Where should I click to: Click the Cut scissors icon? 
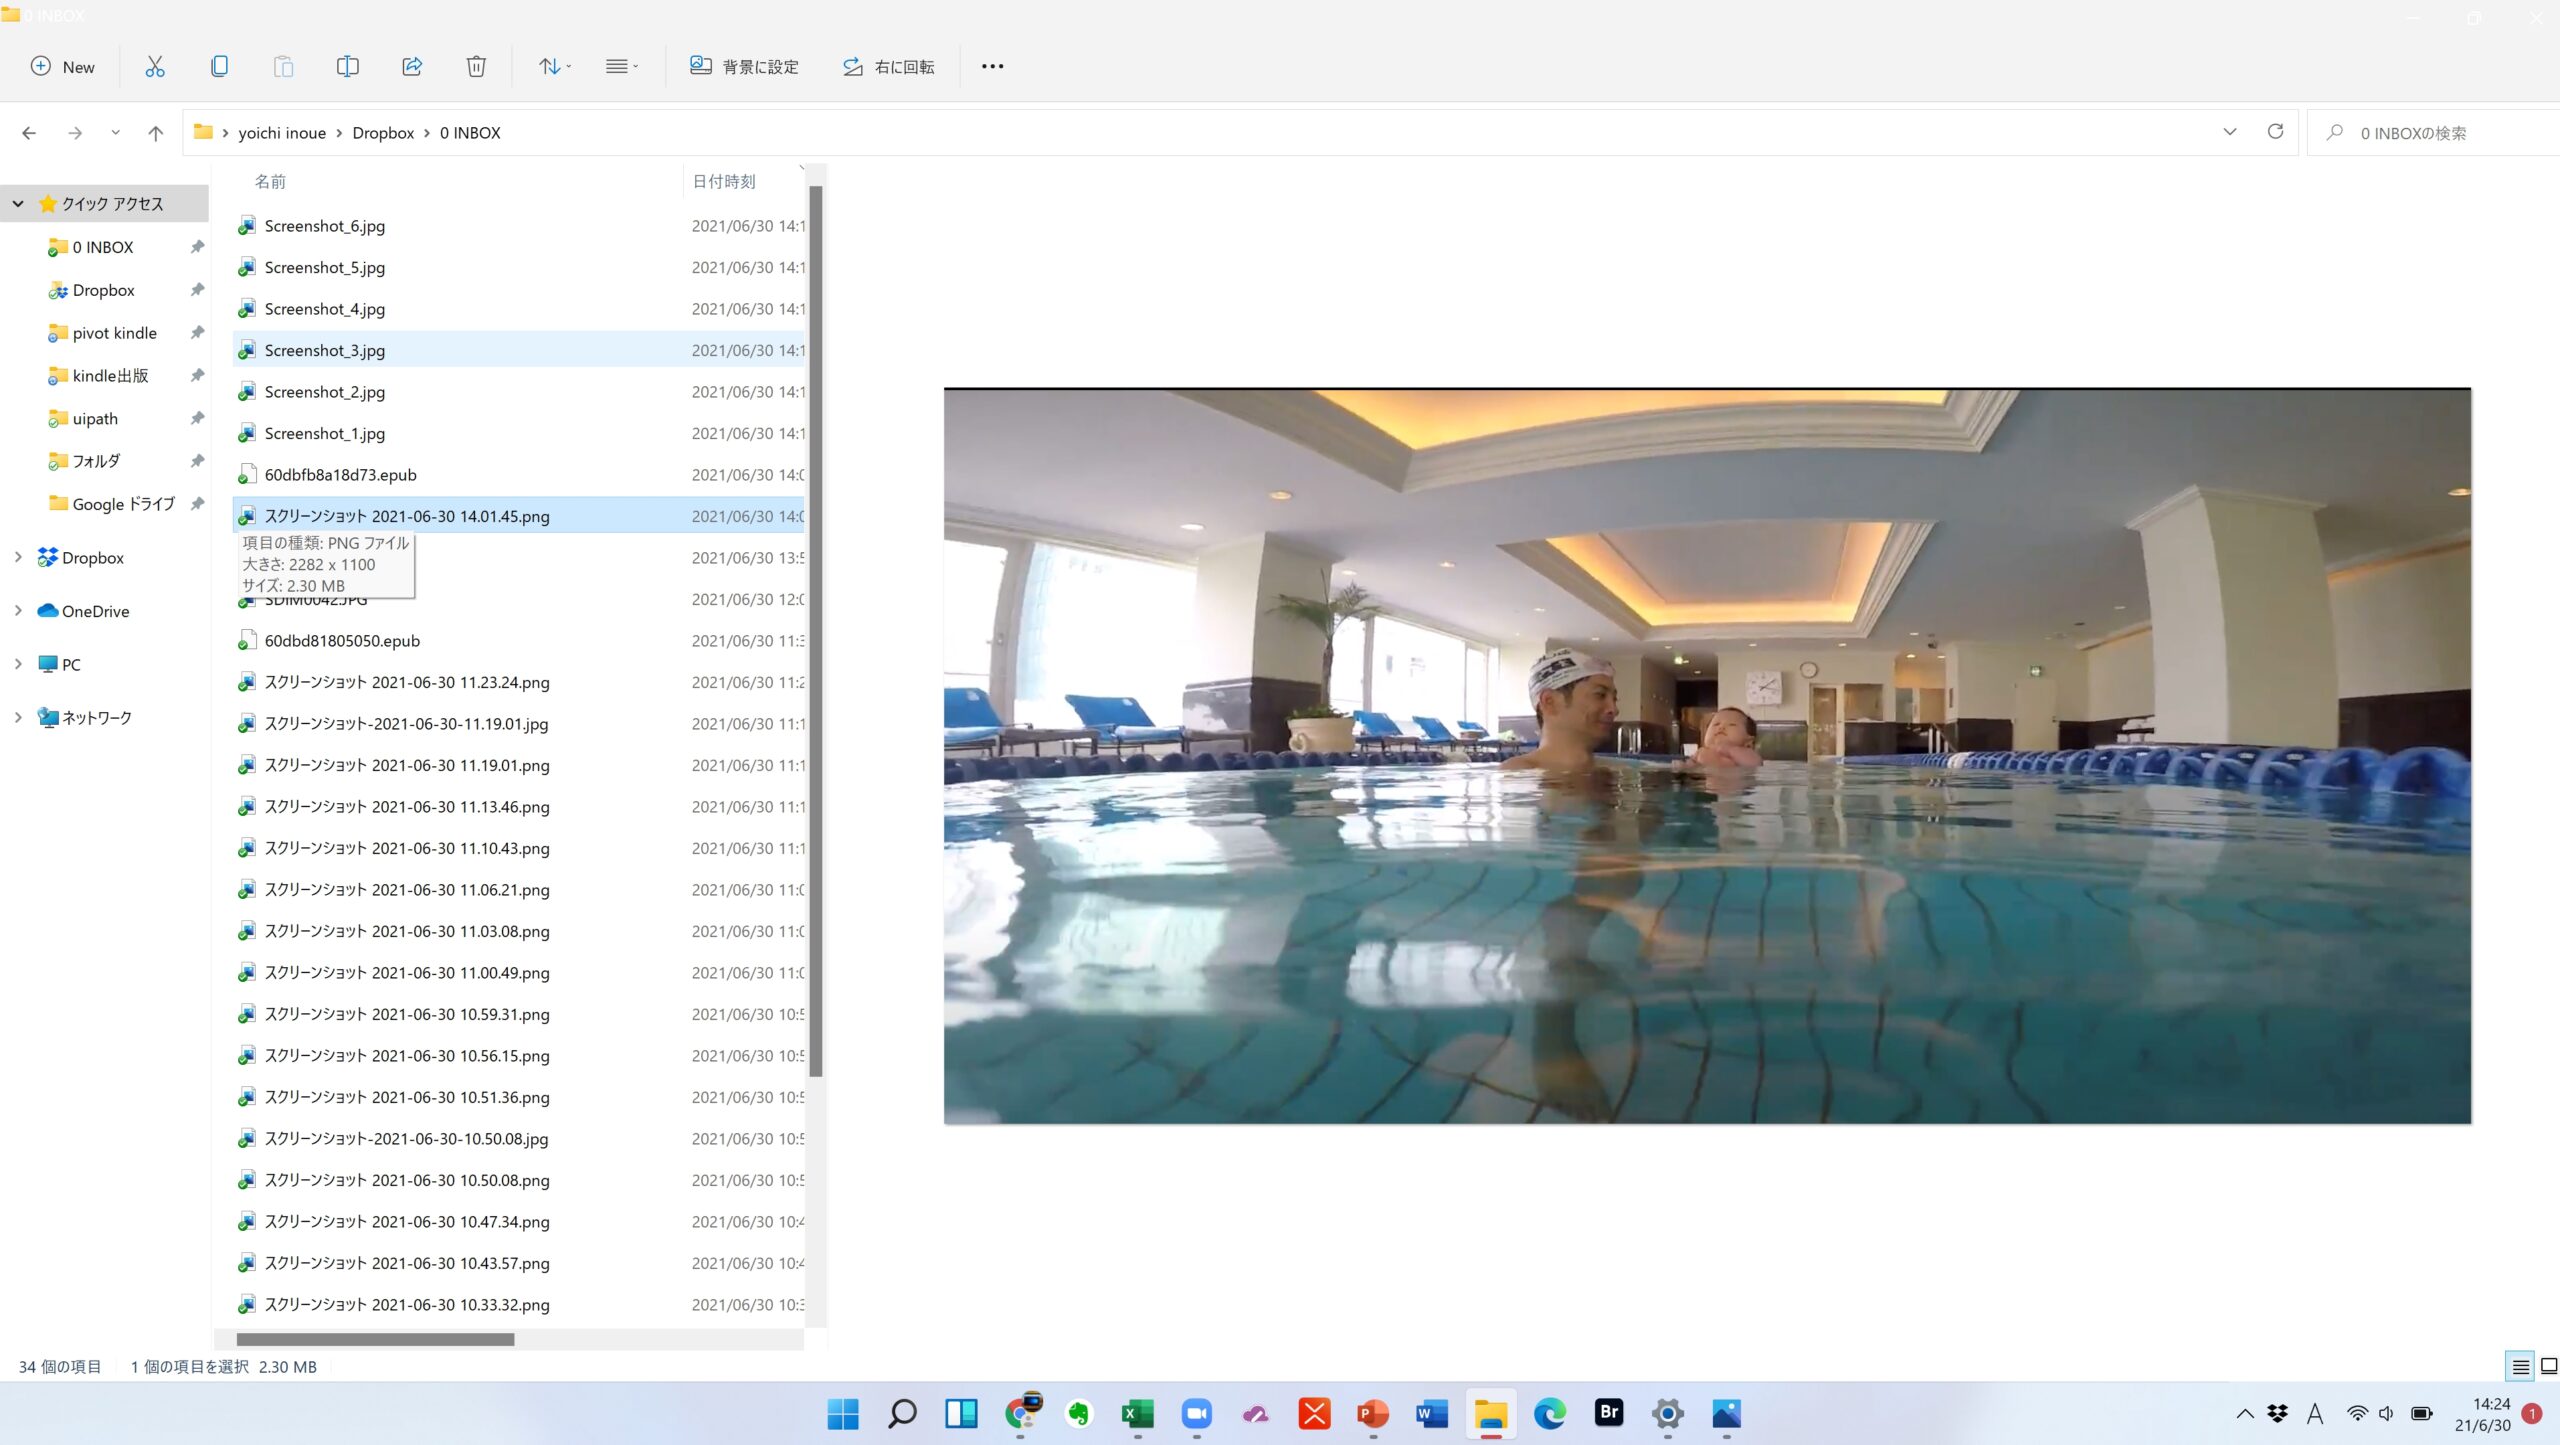click(154, 66)
